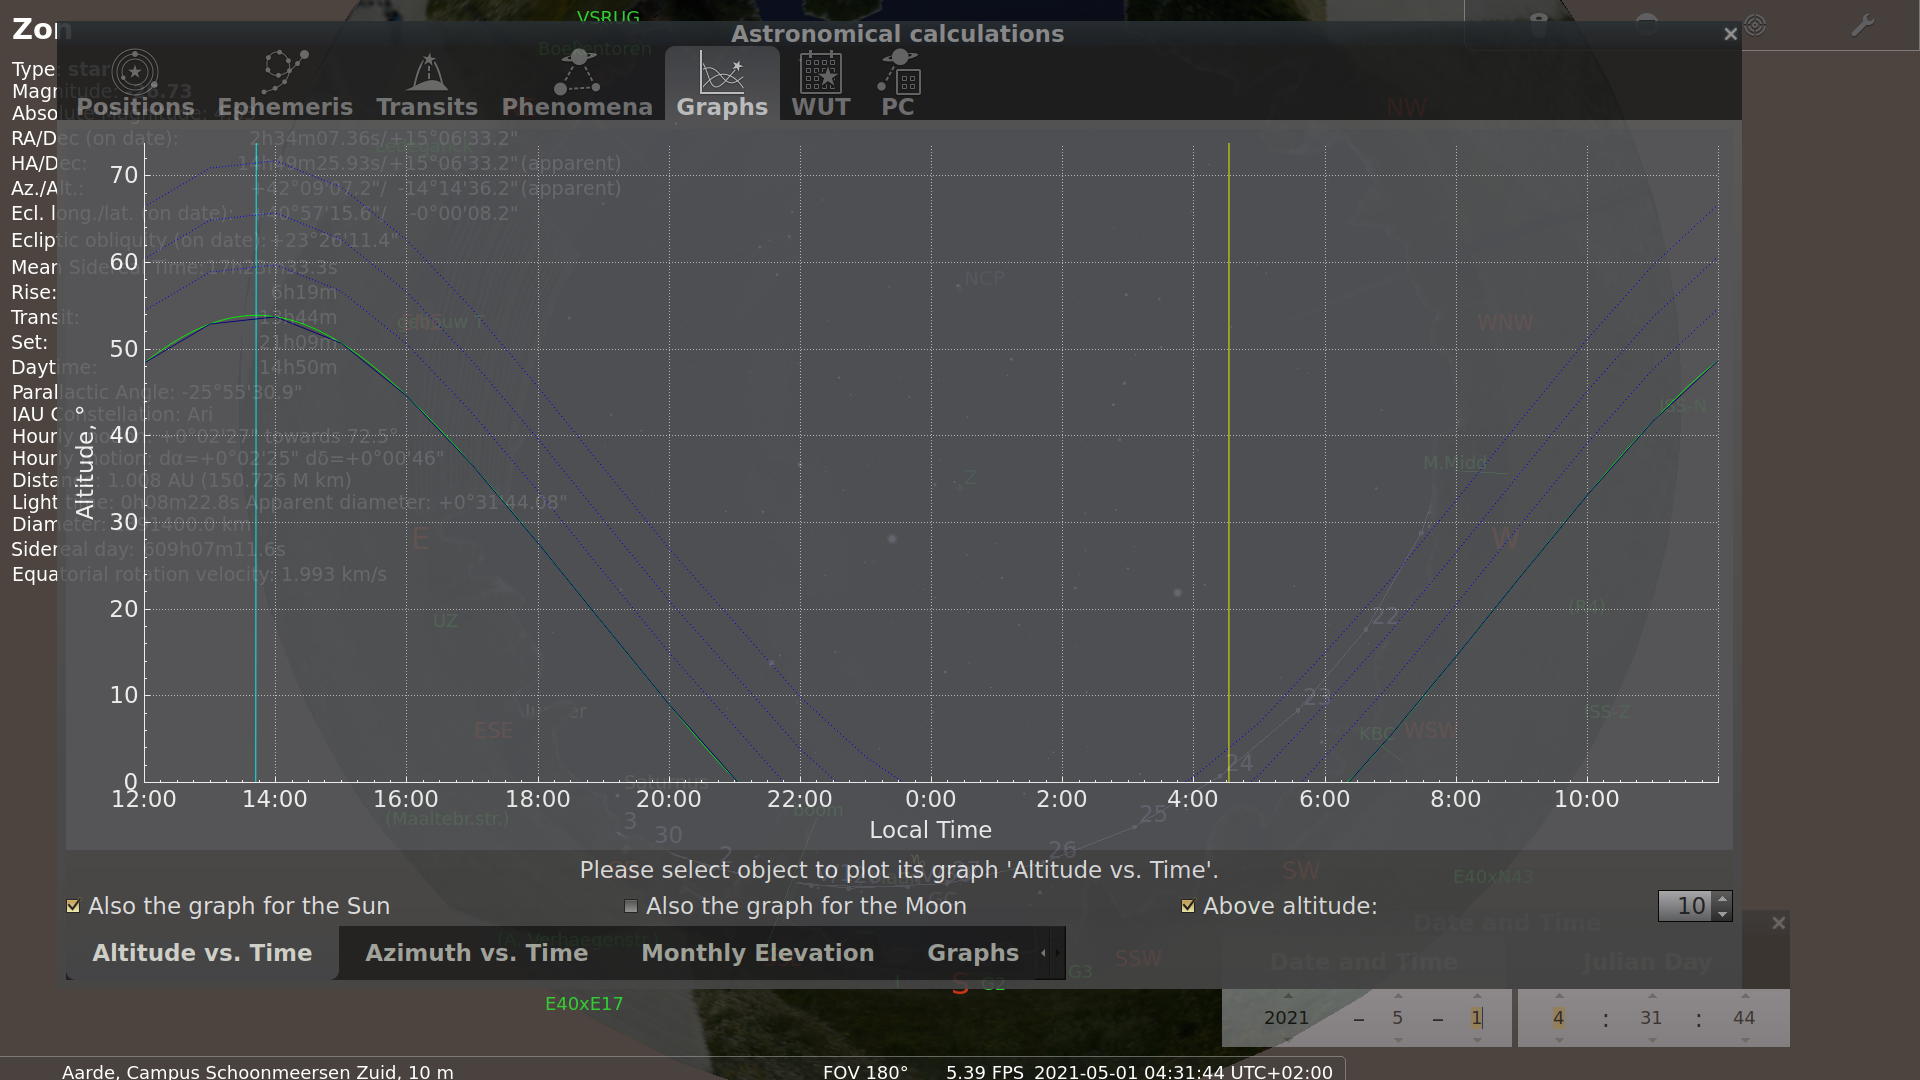Decrease the minutes value with its down arrow
The image size is (1920, 1080).
tap(1651, 1040)
